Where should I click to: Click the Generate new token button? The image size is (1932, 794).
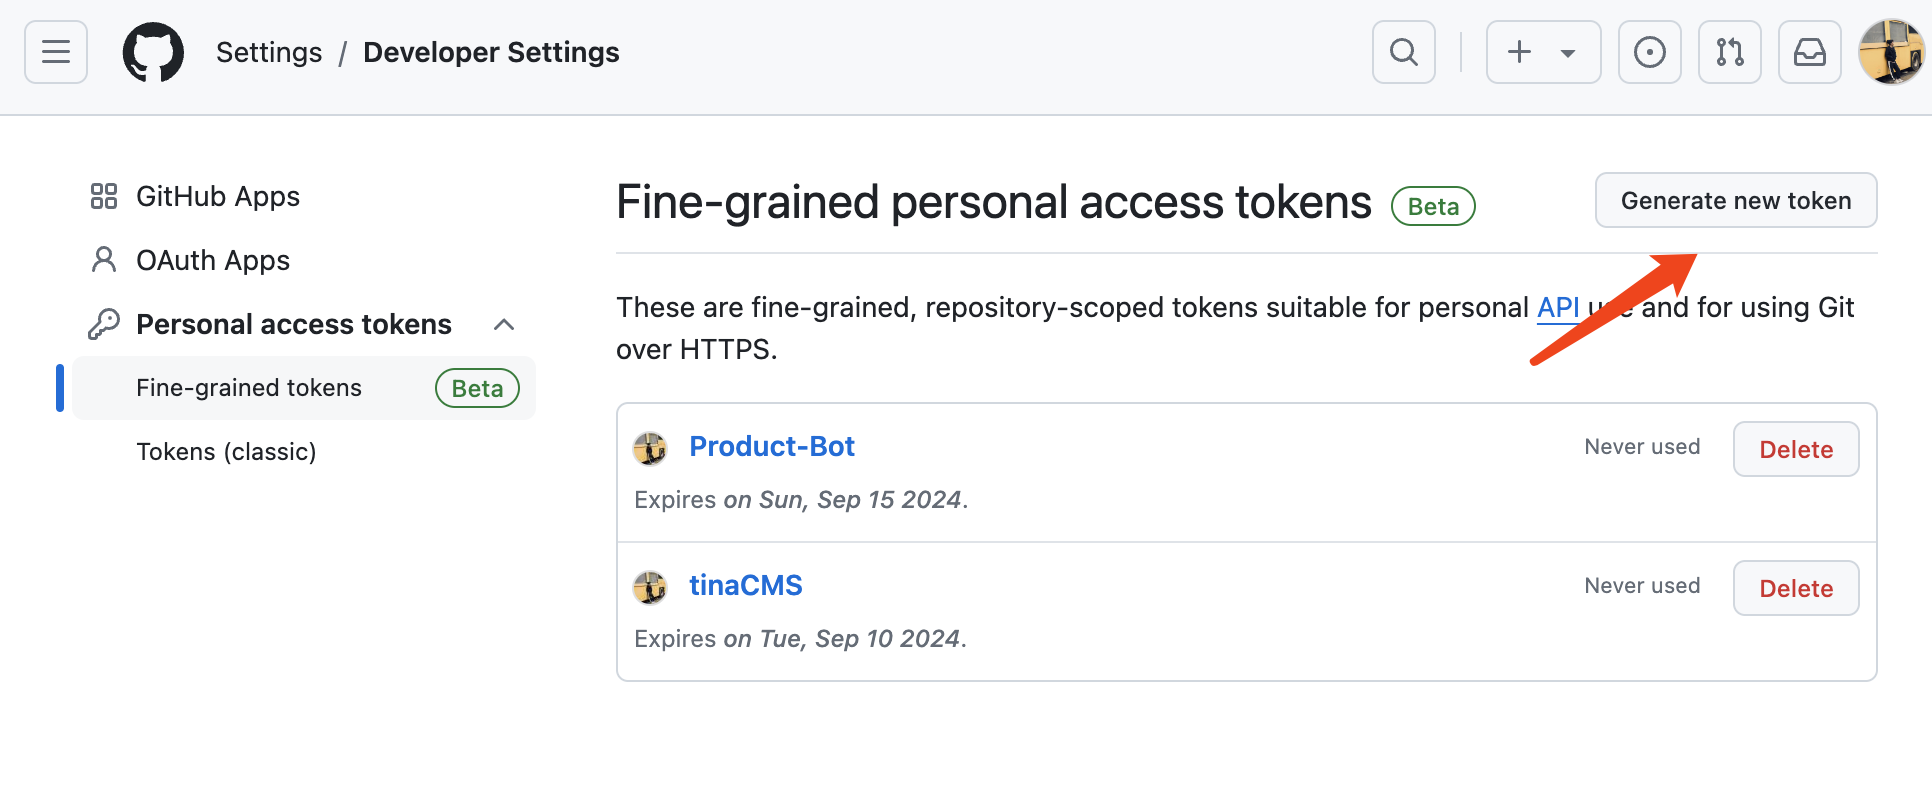point(1736,200)
